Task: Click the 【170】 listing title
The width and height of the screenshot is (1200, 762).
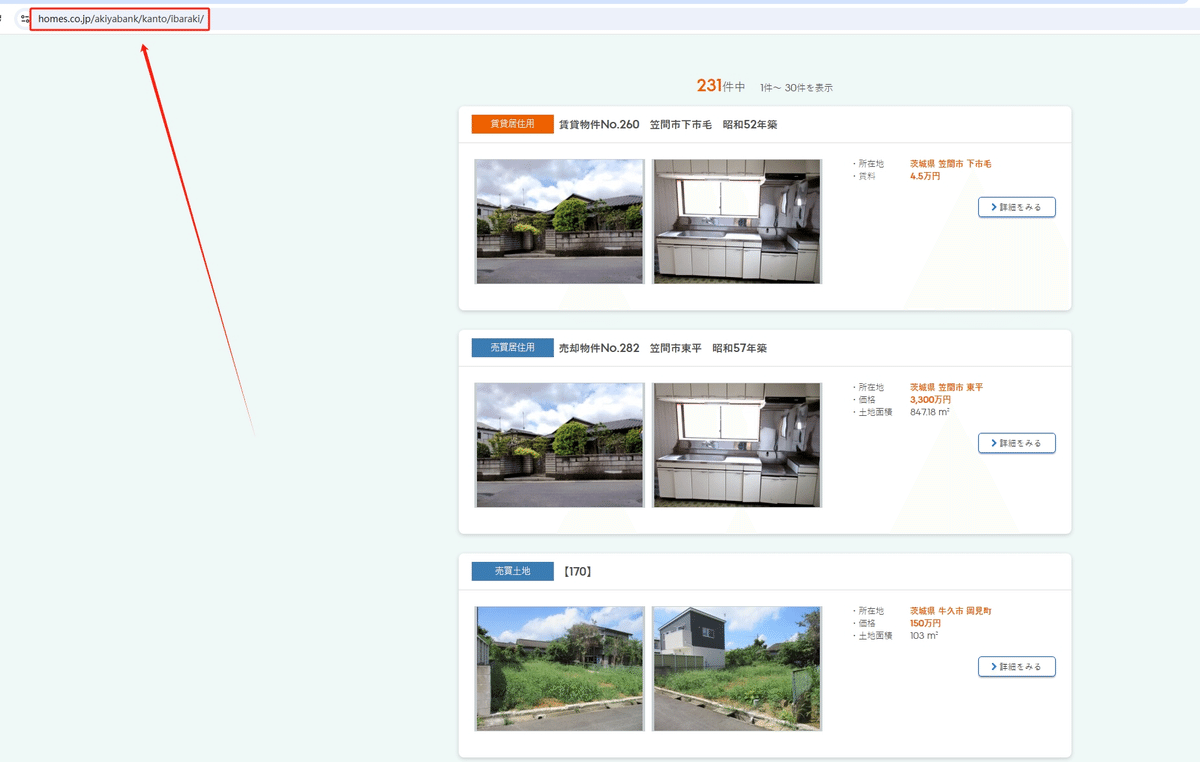Action: click(x=576, y=572)
